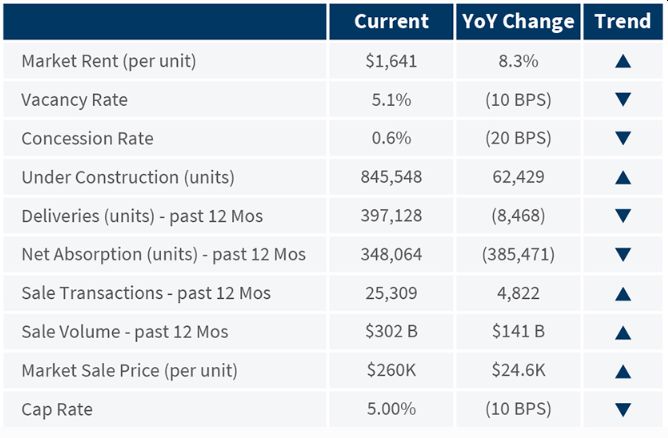The width and height of the screenshot is (668, 438).
Task: Click the Market Sale Price up arrow
Action: coord(624,371)
